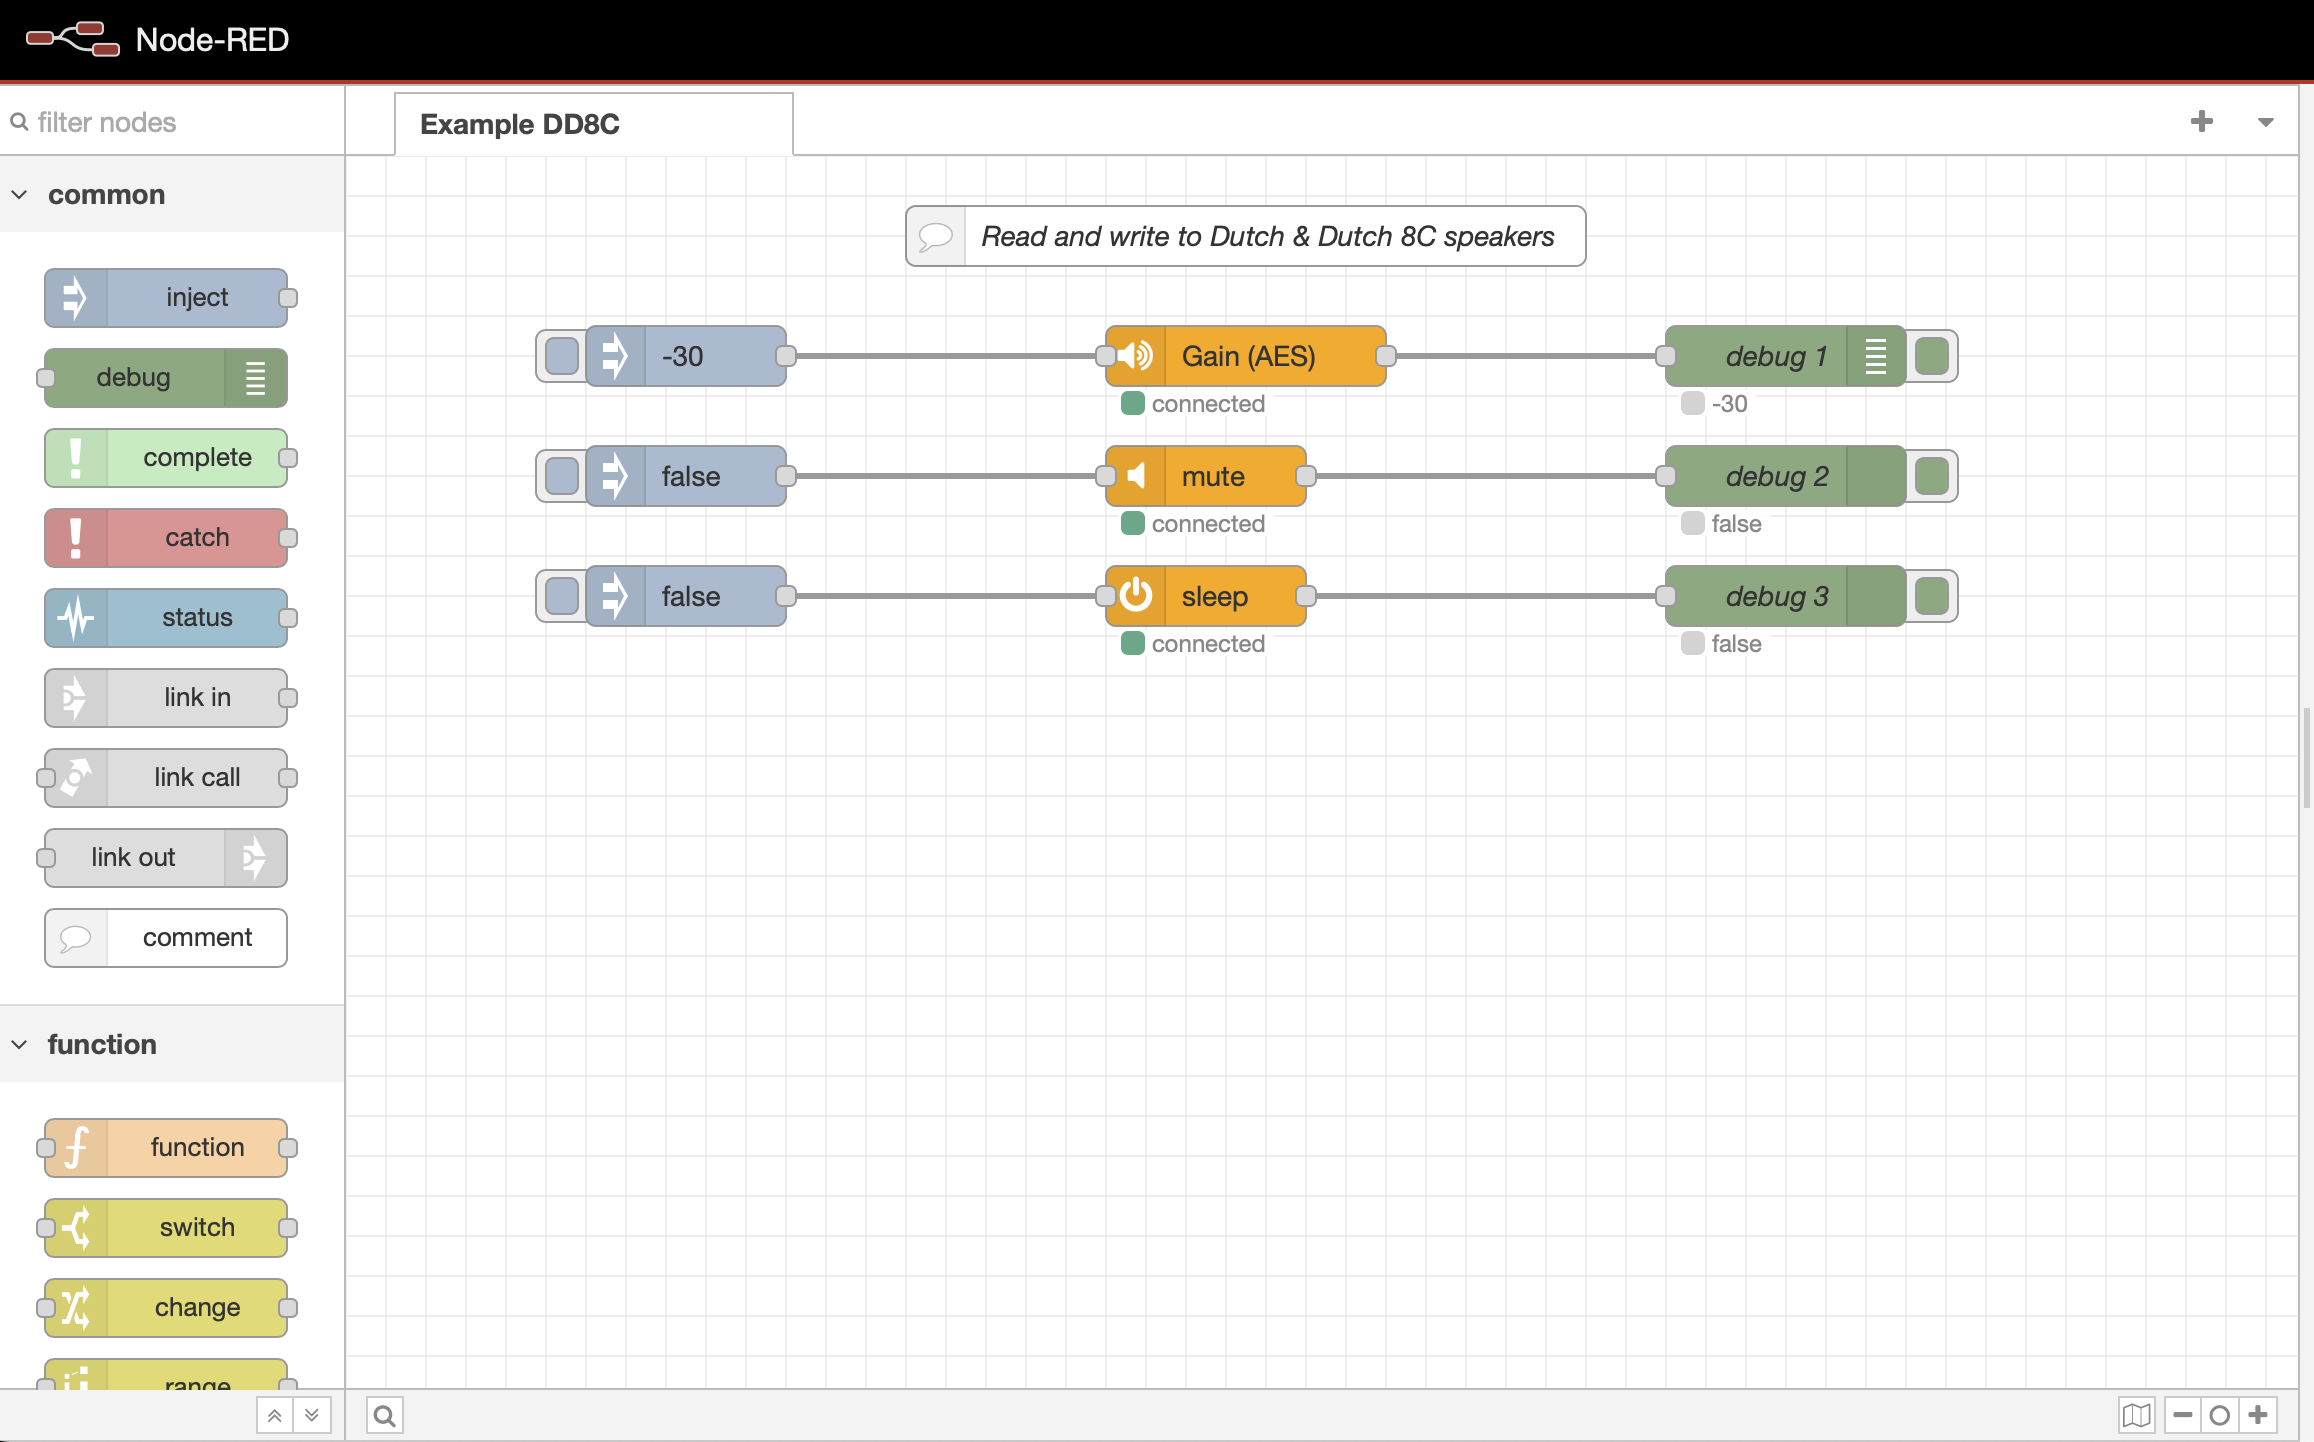Click the false value on mute inject node
This screenshot has width=2314, height=1442.
688,475
